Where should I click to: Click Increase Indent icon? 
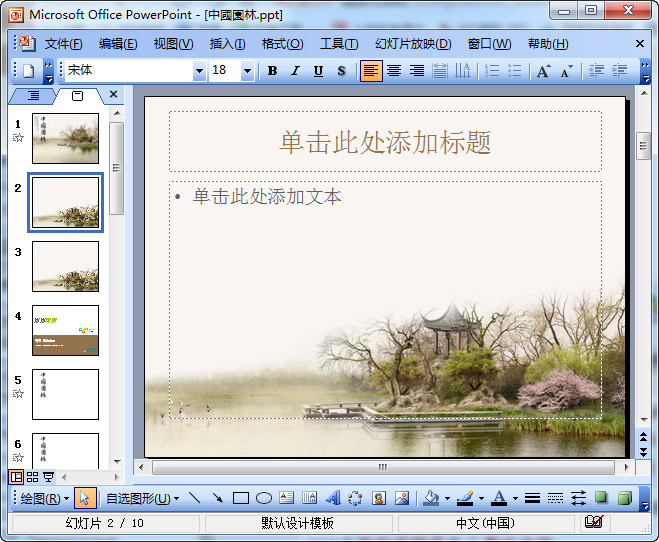[x=619, y=71]
